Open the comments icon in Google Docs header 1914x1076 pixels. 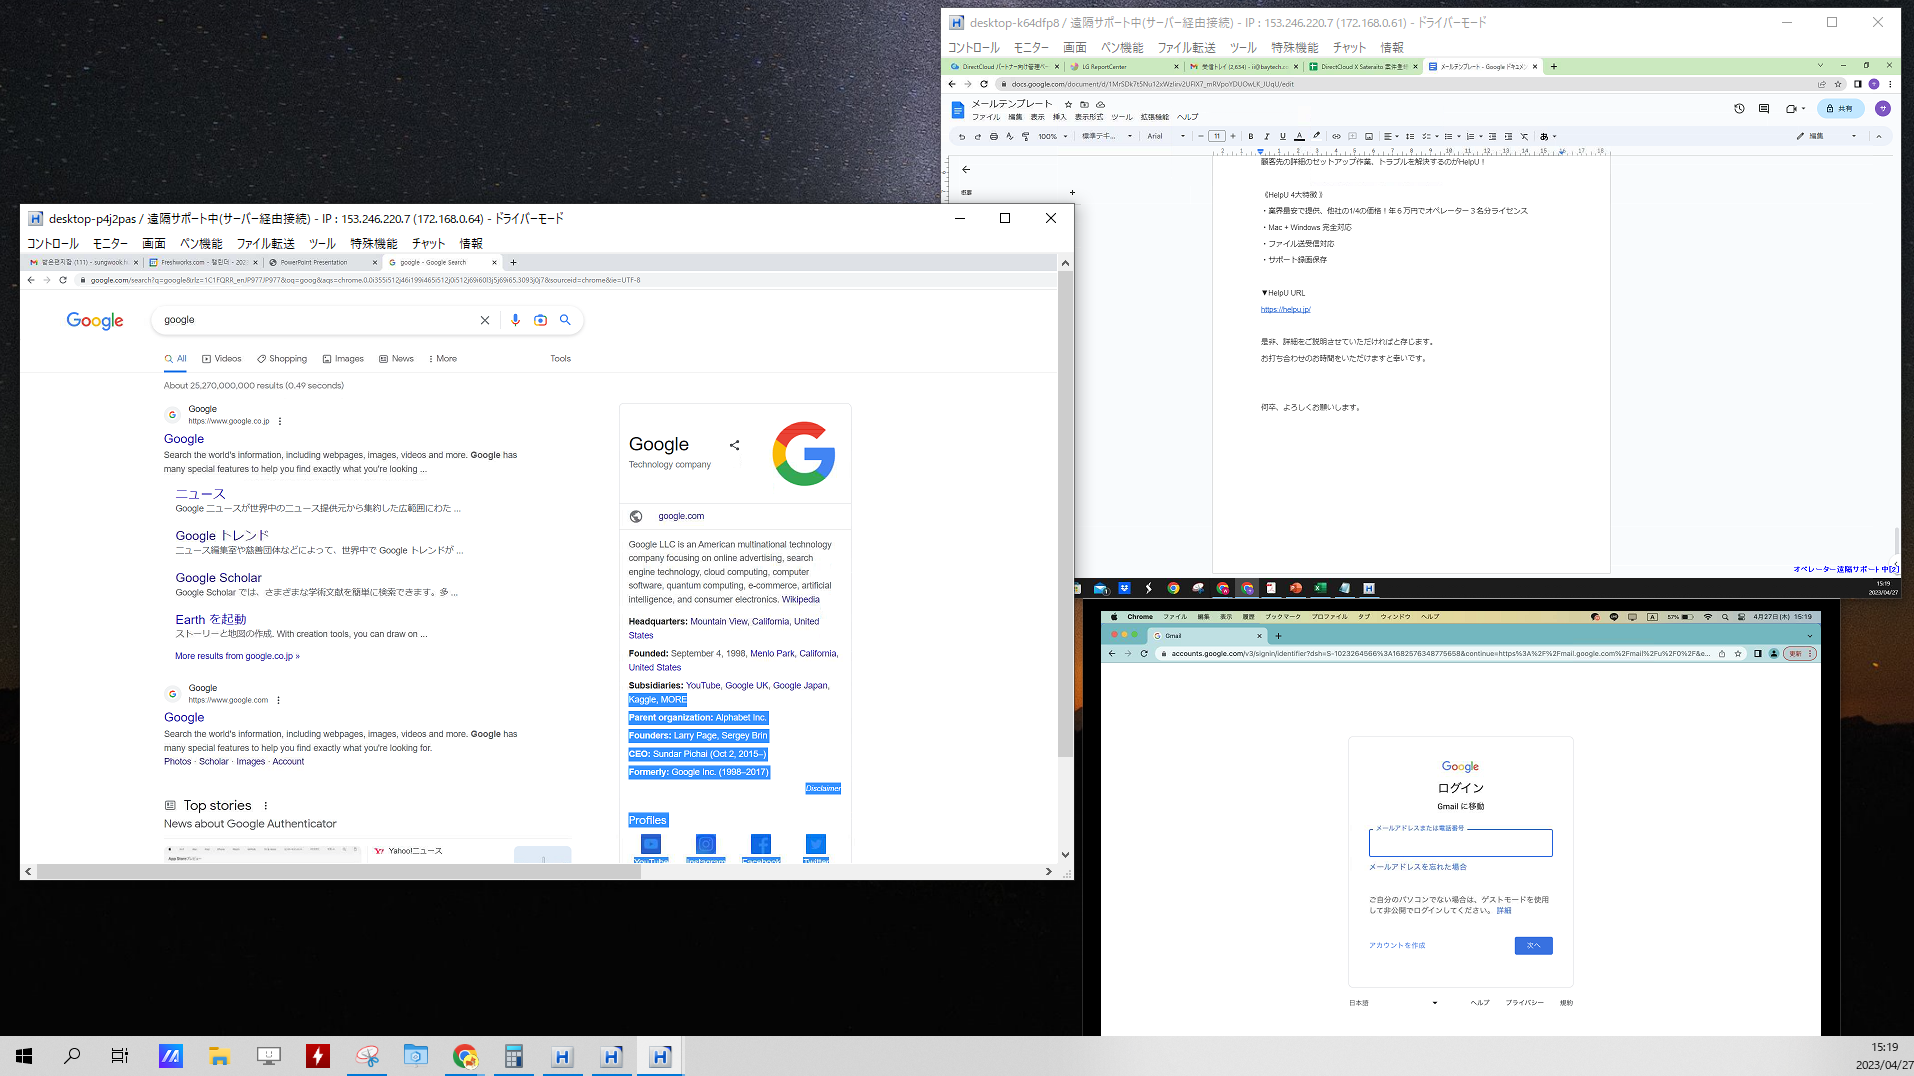(x=1764, y=108)
